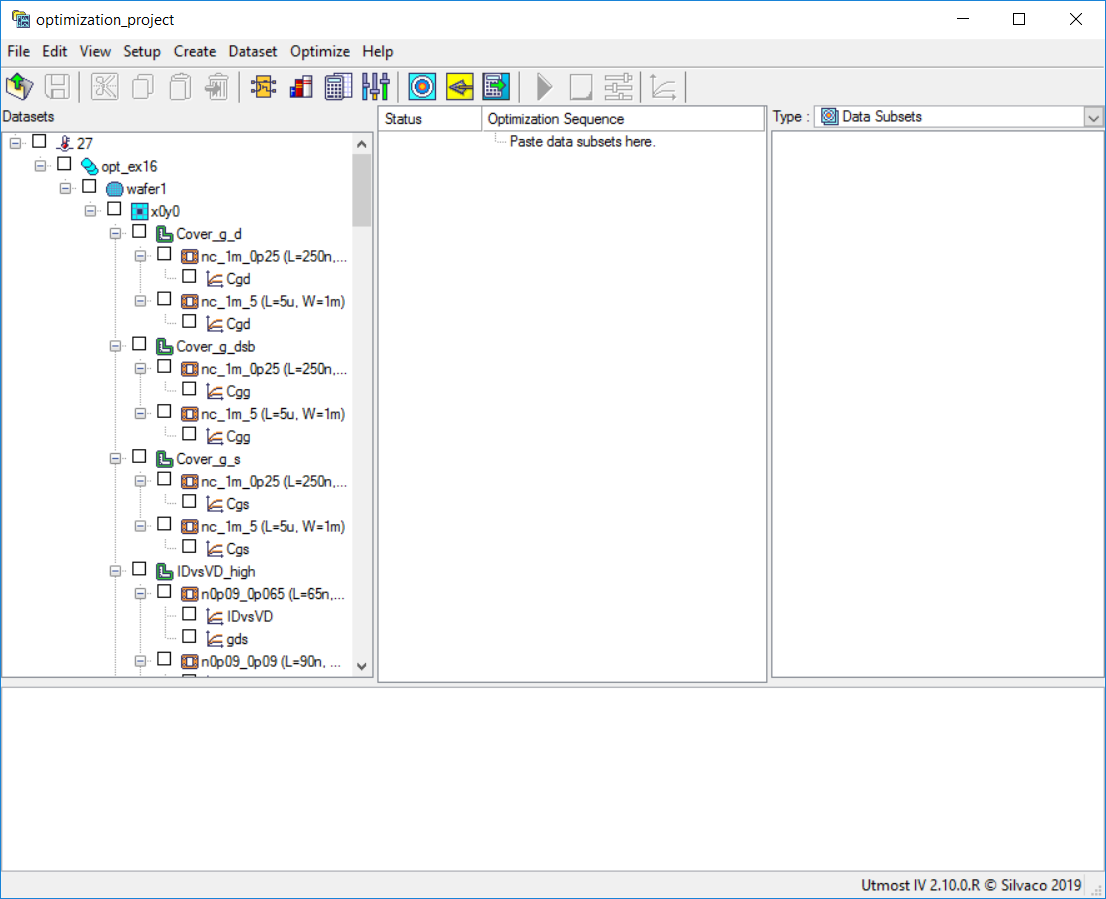Open the orange circuit netlist setup icon
Viewport: 1106px width, 899px height.
(x=263, y=87)
